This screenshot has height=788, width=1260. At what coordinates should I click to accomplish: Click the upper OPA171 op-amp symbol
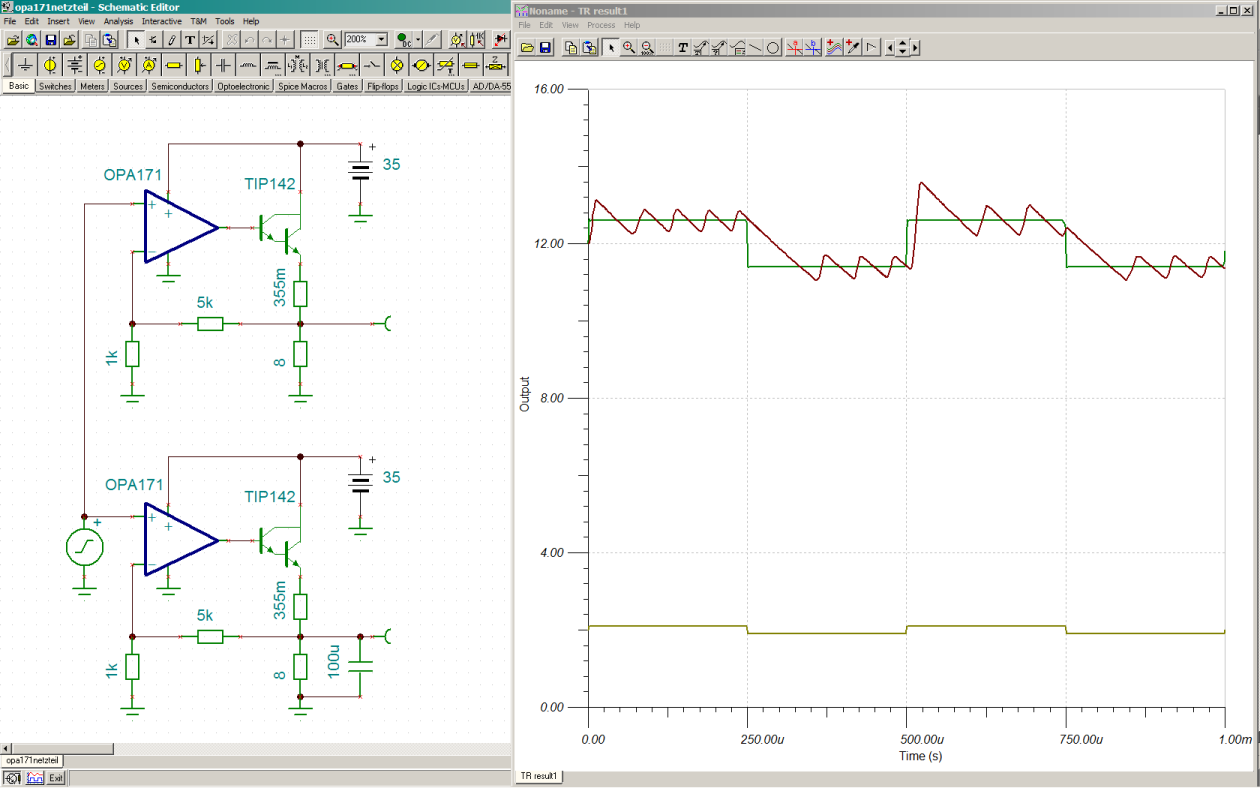coord(181,228)
